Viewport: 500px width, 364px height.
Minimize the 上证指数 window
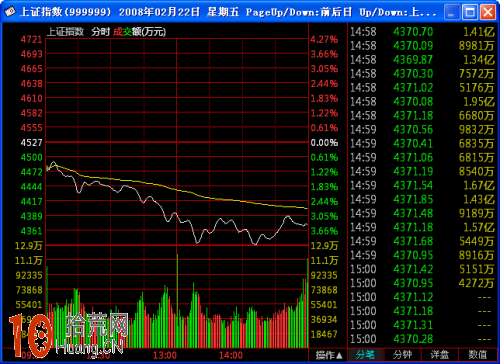[x=452, y=12]
